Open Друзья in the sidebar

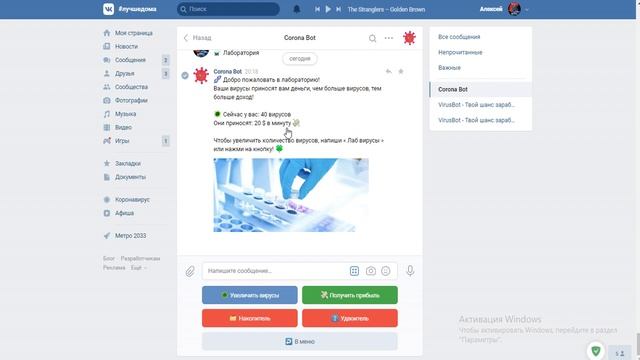(124, 73)
